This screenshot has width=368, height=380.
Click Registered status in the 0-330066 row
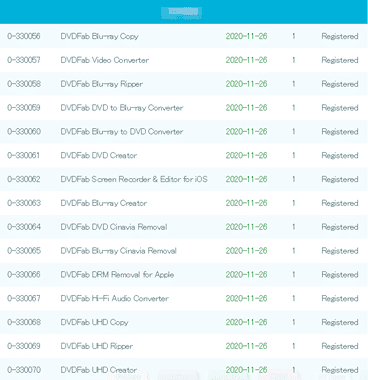point(340,275)
